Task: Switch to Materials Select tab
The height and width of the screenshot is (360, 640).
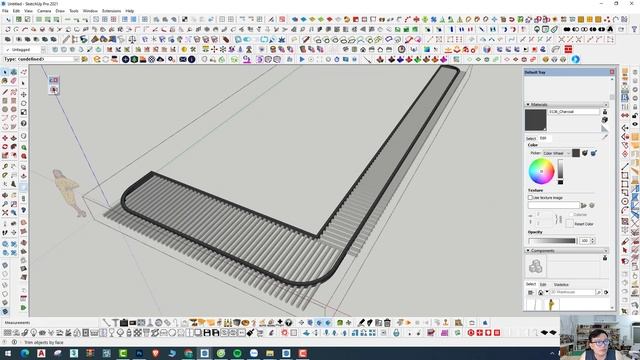Action: pos(531,139)
